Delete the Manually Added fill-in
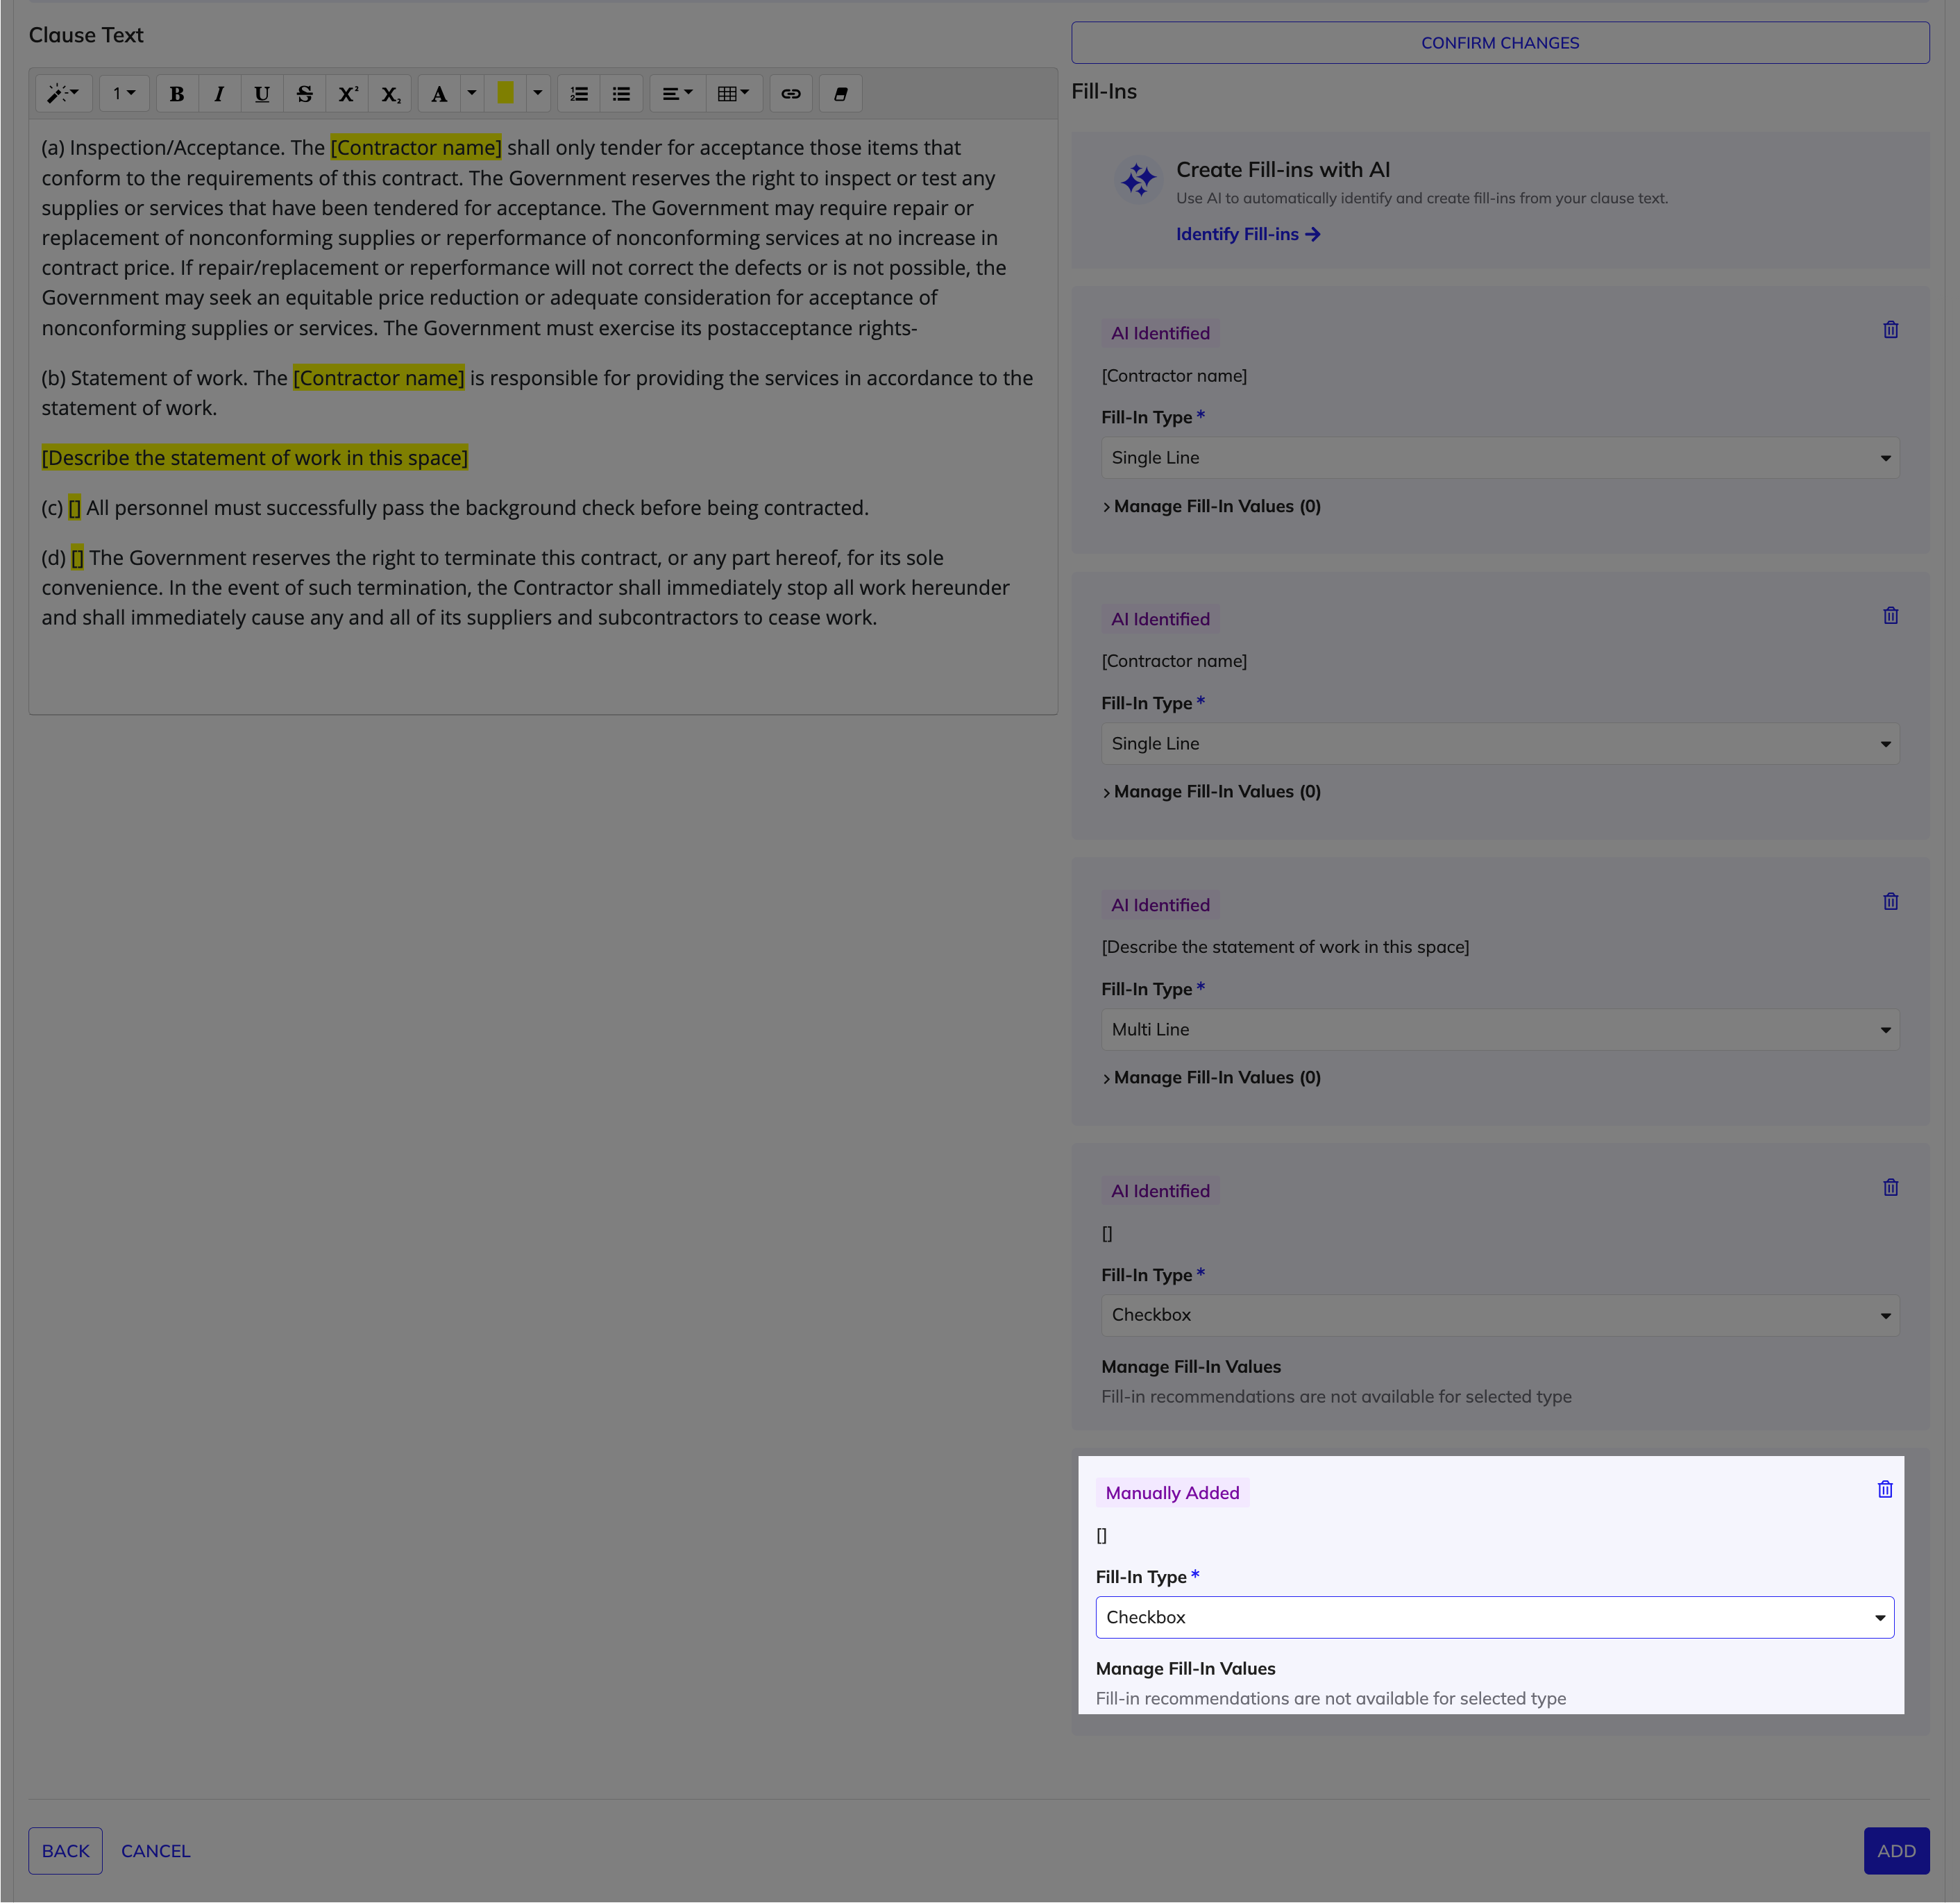Image resolution: width=1960 pixels, height=1903 pixels. [1885, 1490]
